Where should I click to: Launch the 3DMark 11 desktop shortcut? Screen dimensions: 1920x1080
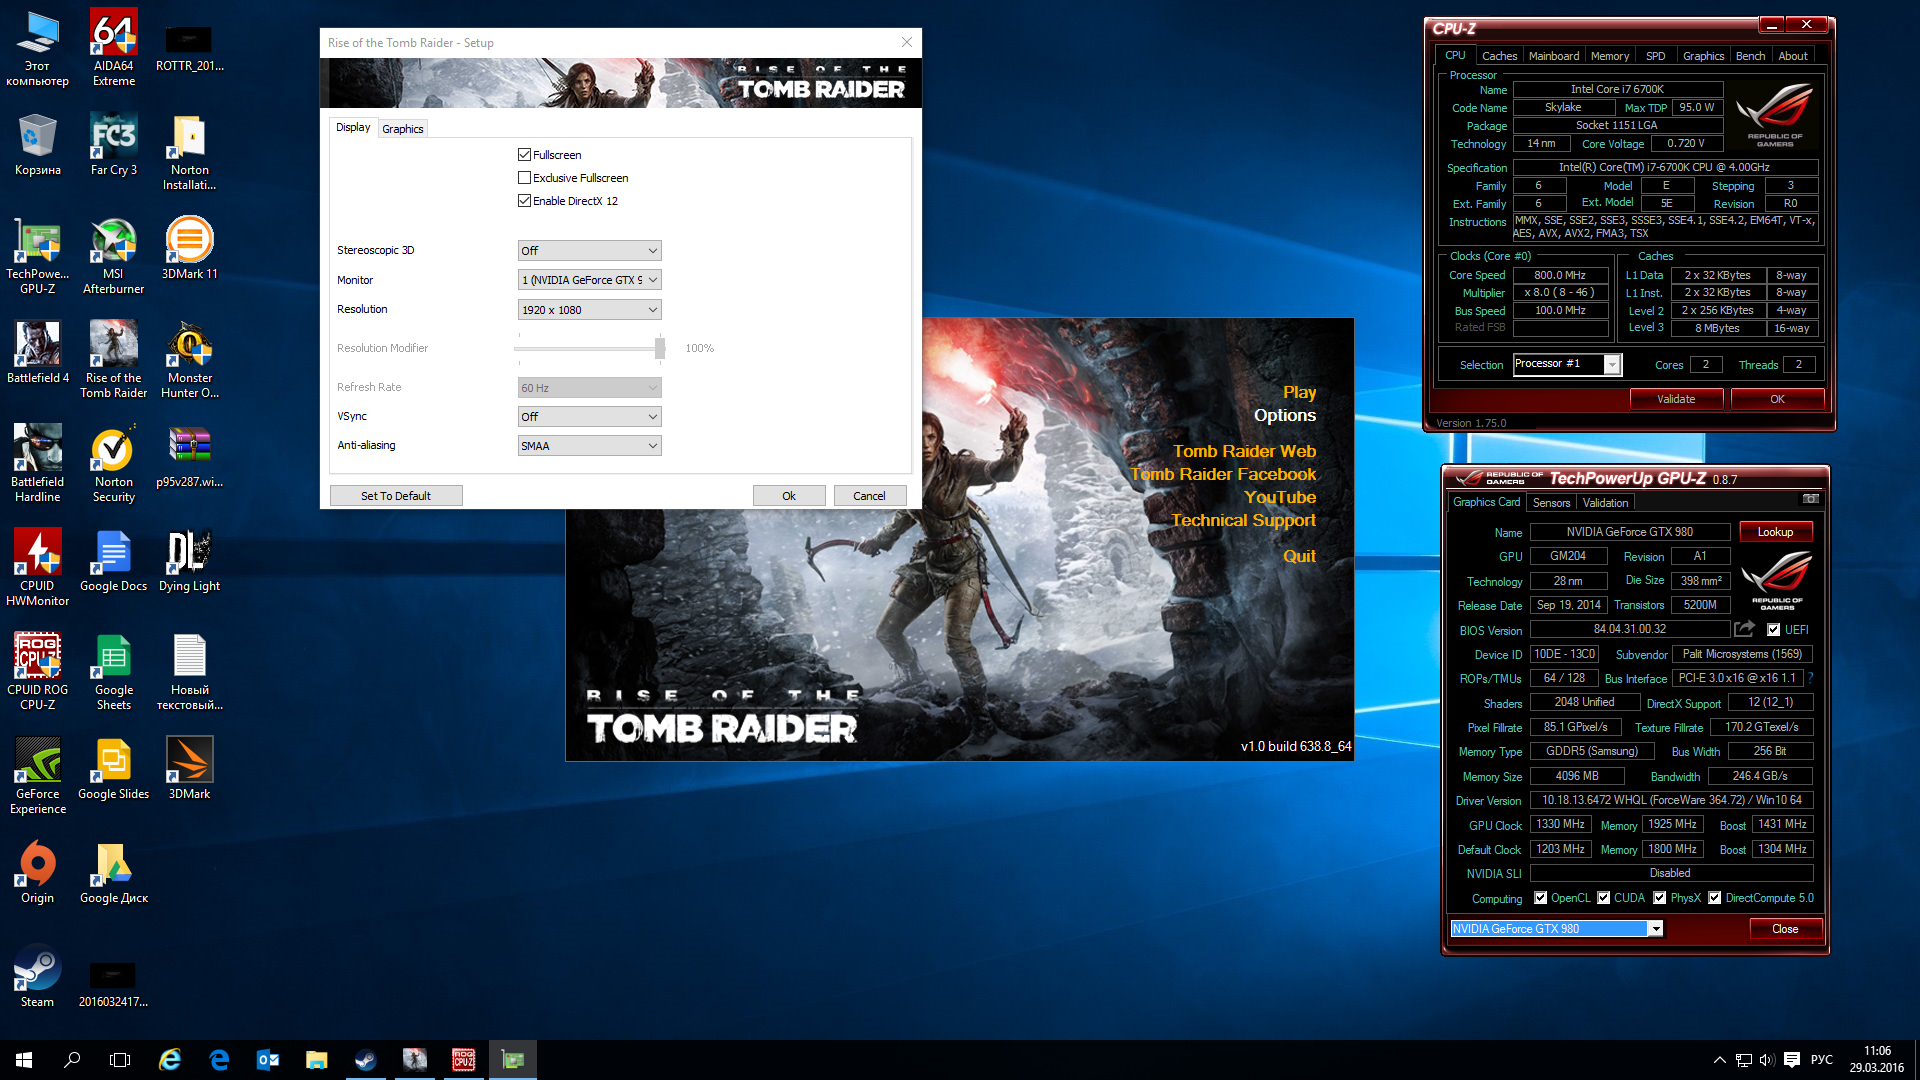tap(189, 243)
